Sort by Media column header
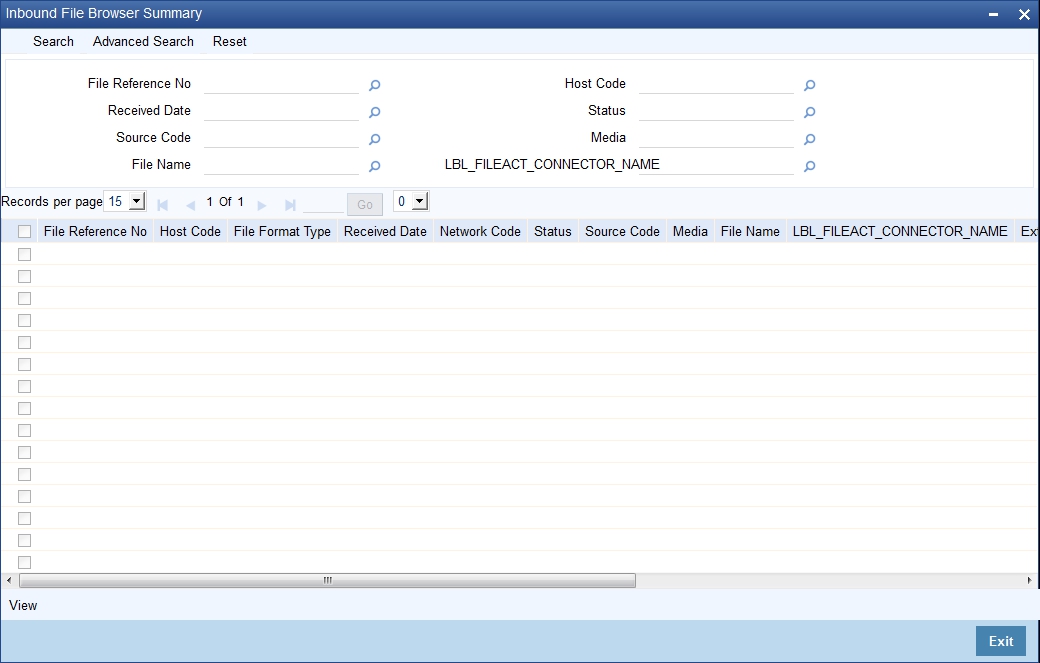1040x663 pixels. [690, 231]
